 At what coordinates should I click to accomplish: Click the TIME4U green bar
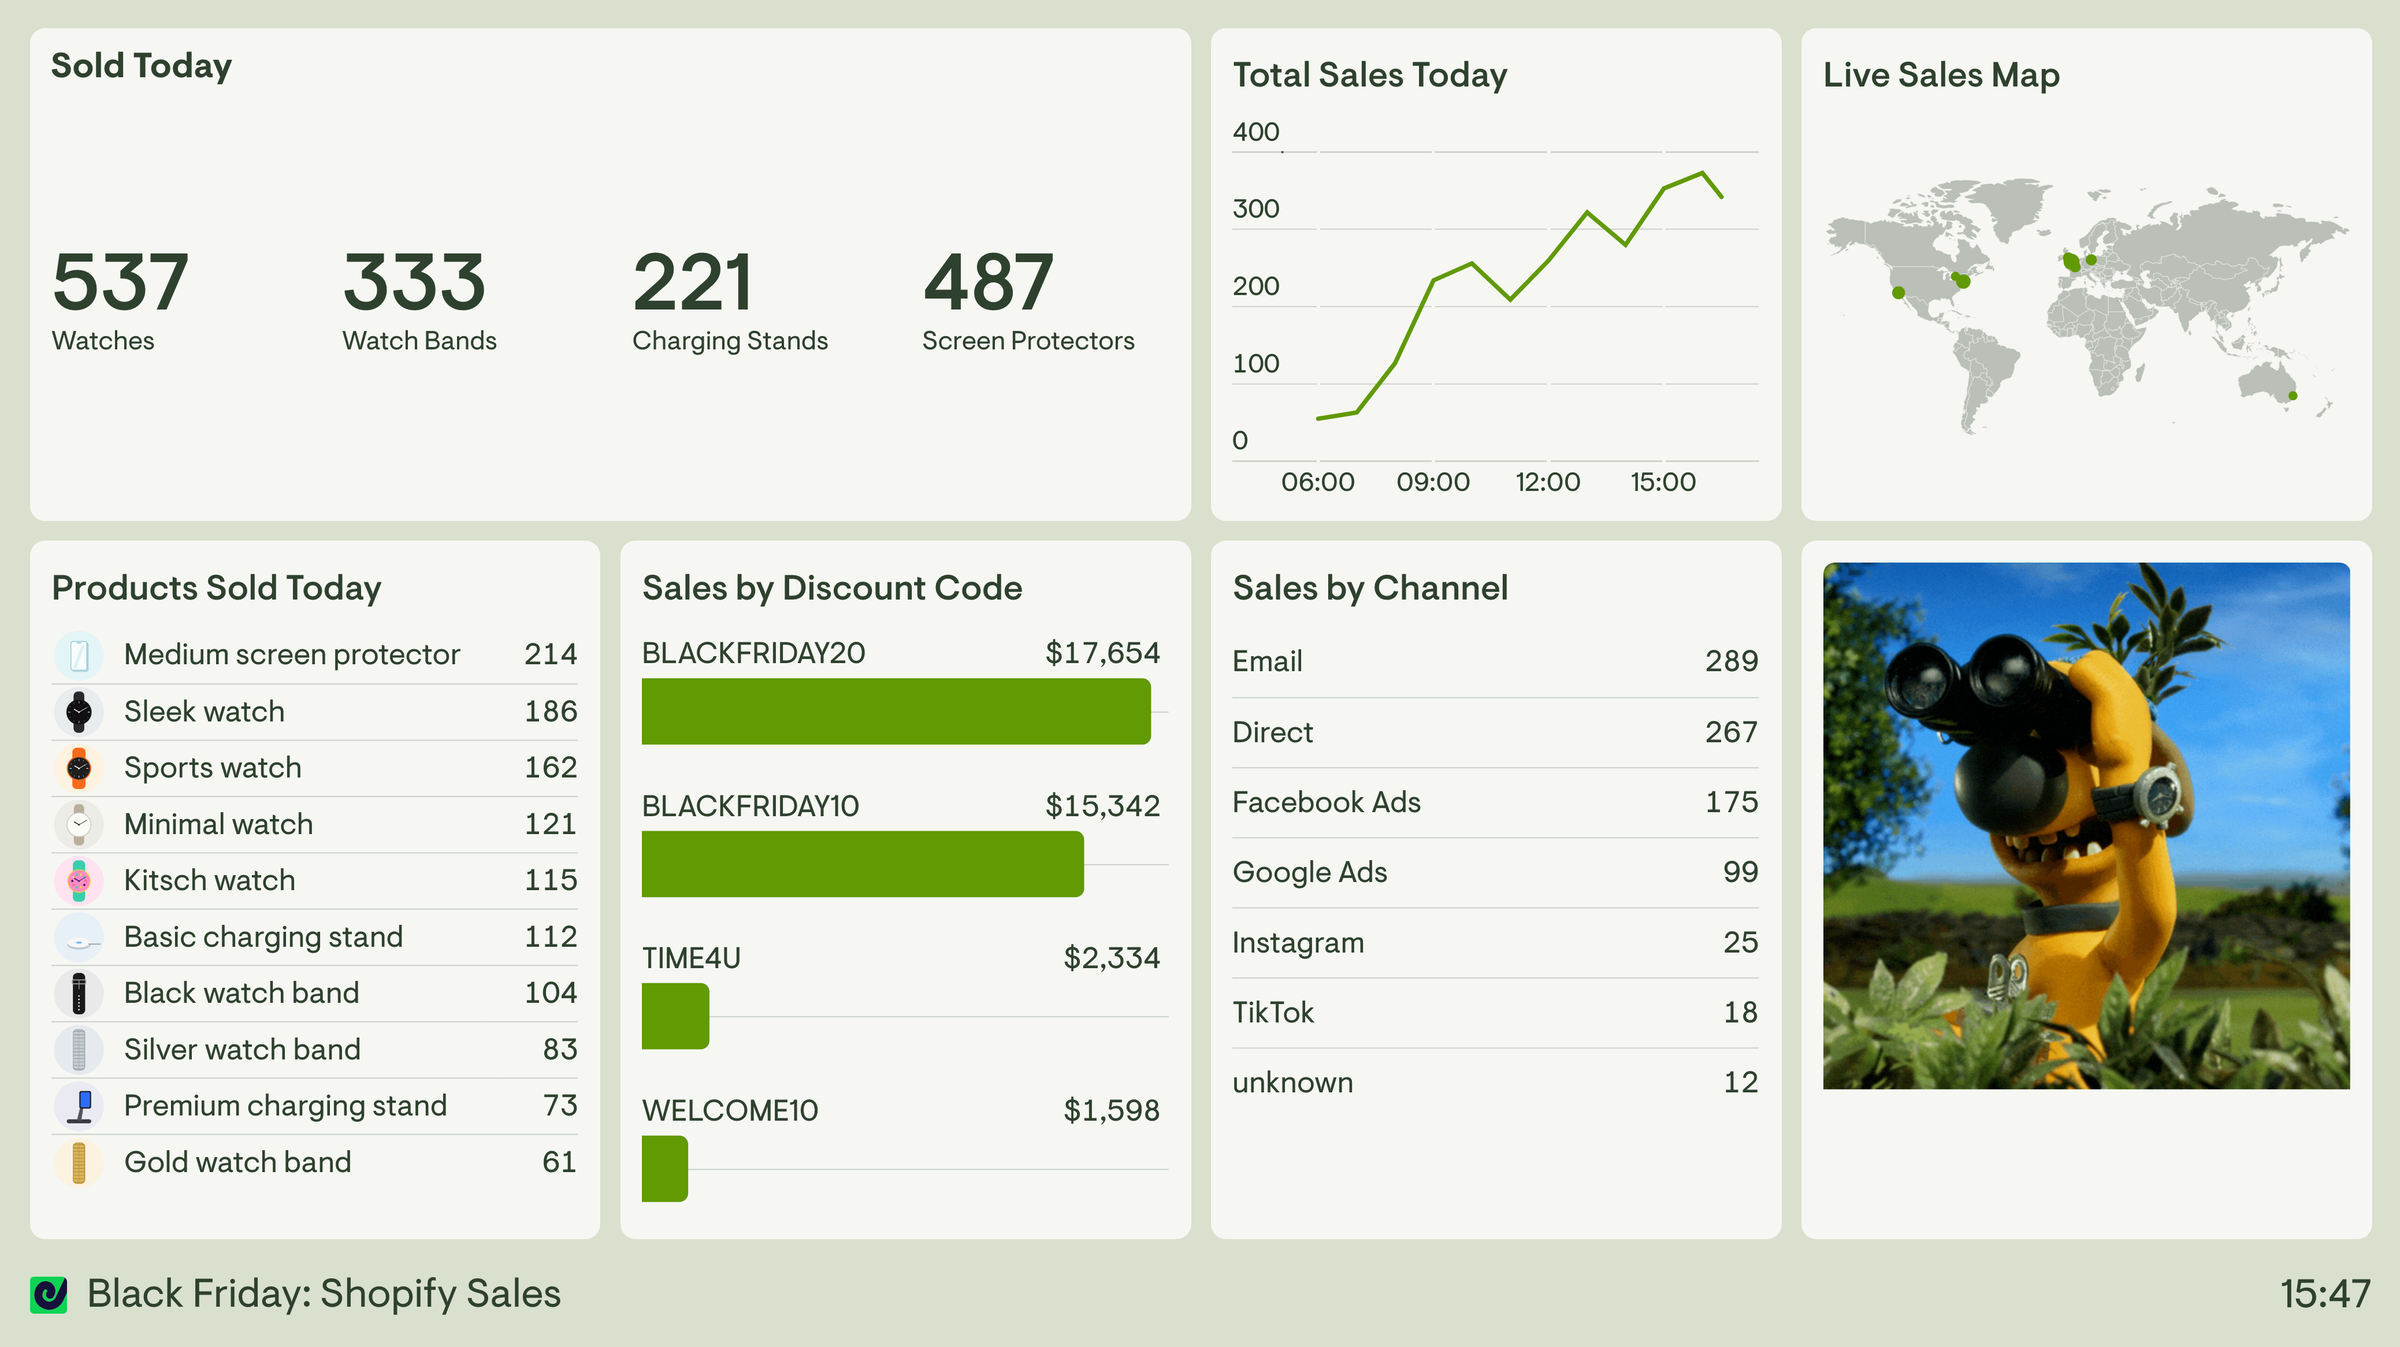tap(675, 1016)
